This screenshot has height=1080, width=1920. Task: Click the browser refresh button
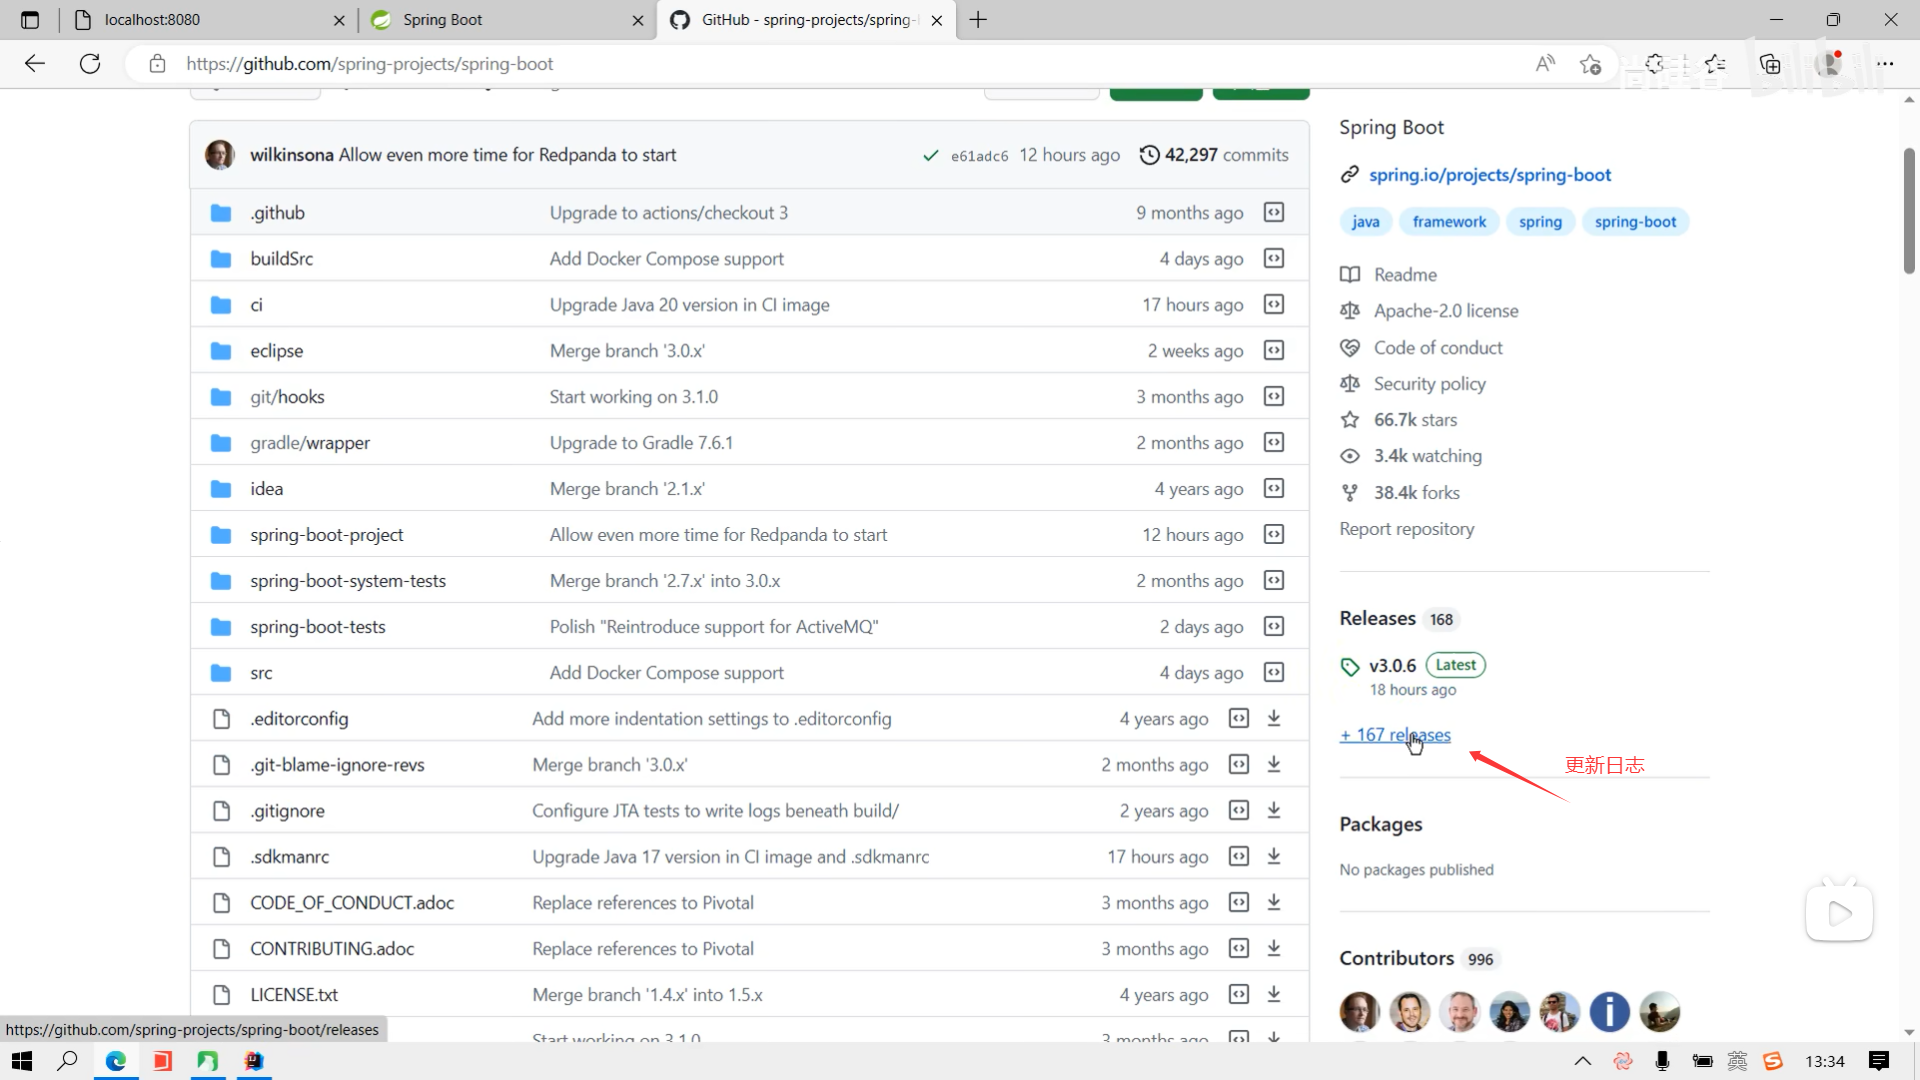pos(90,64)
